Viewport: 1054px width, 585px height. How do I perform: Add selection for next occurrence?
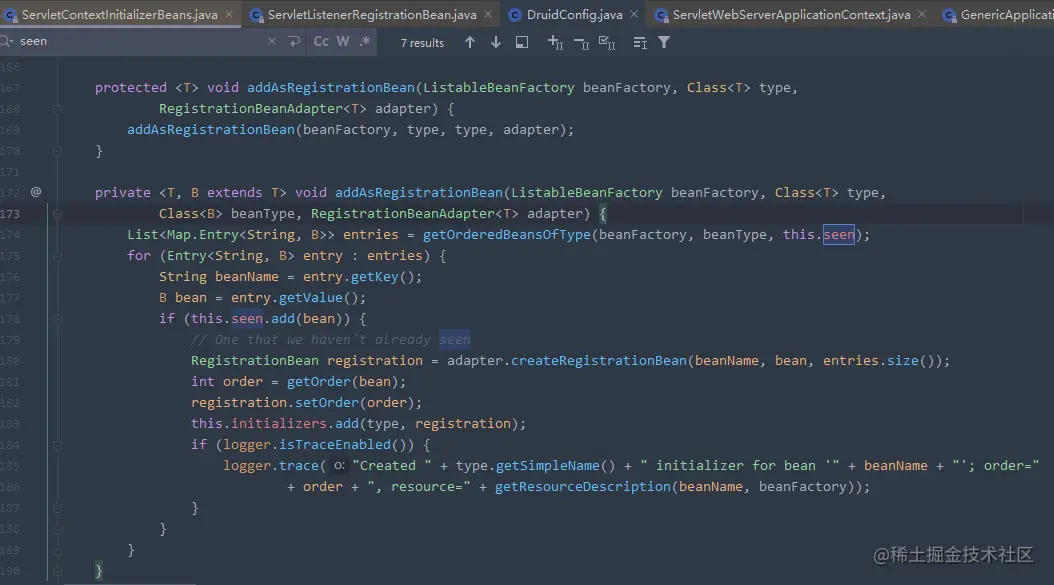[555, 42]
